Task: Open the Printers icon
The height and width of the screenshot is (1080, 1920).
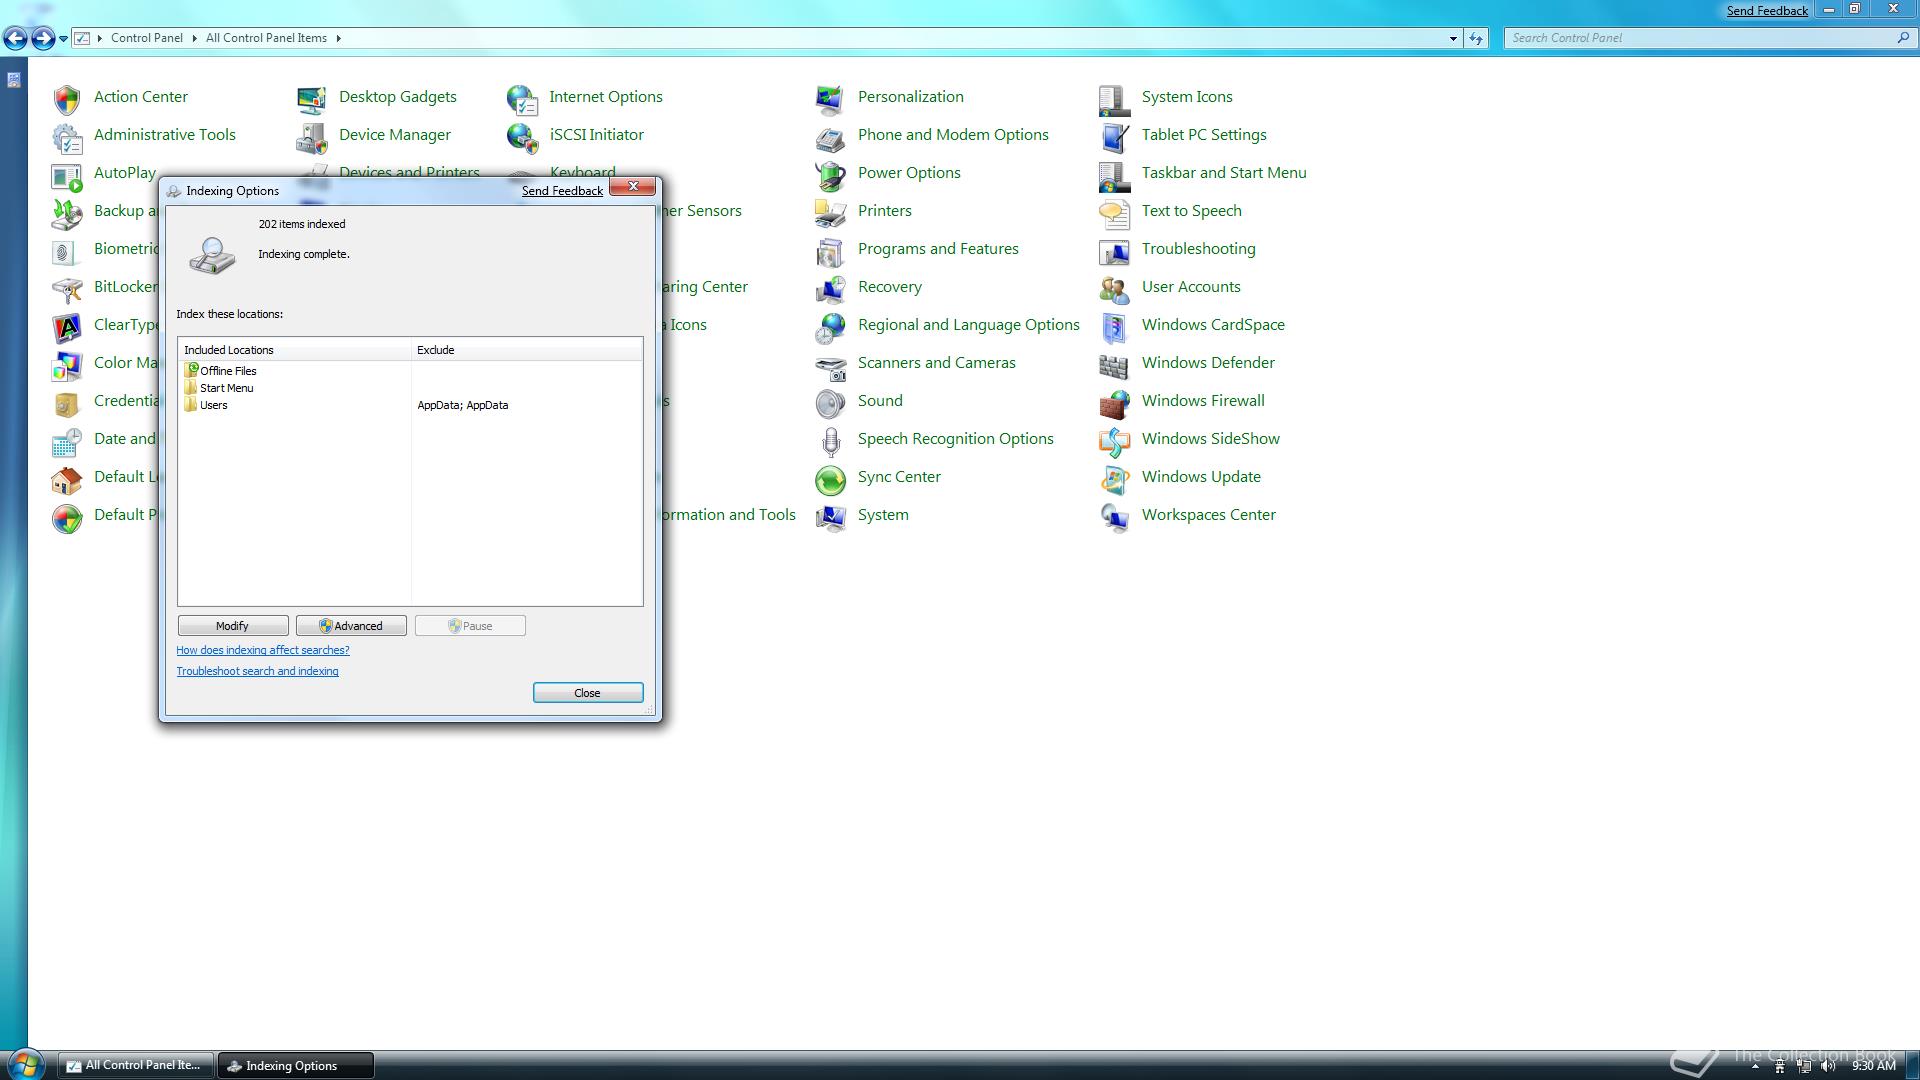Action: [830, 212]
